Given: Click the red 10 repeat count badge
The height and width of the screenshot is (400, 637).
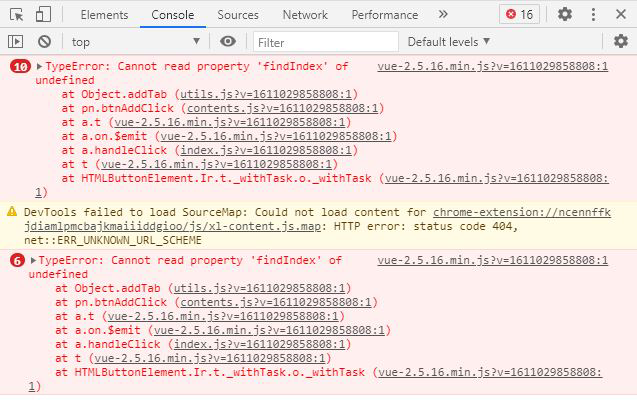Looking at the screenshot, I should pyautogui.click(x=20, y=66).
